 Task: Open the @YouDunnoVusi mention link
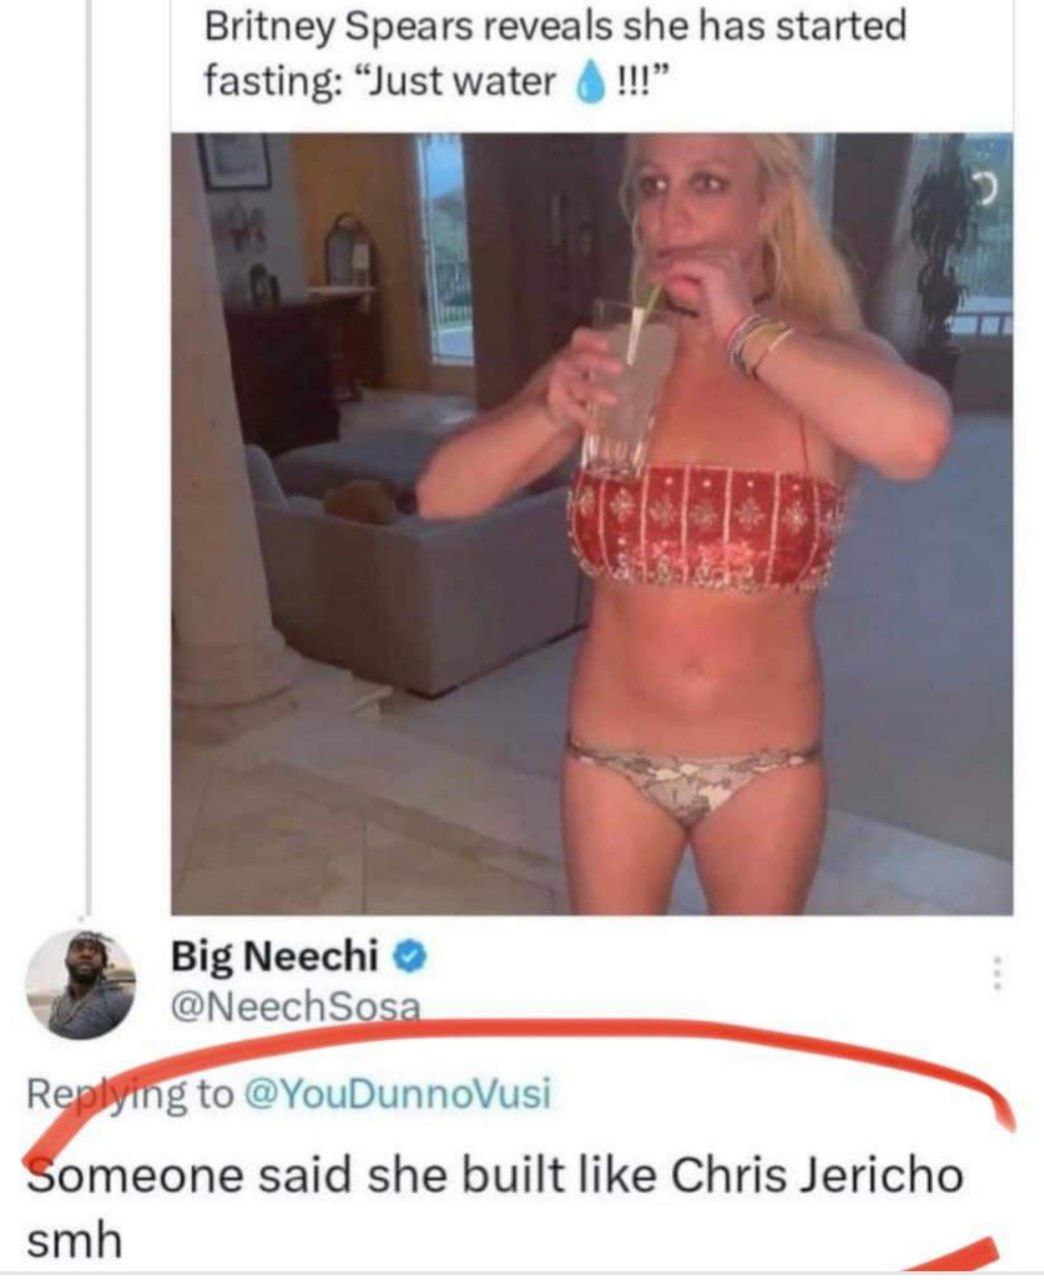click(x=397, y=1093)
